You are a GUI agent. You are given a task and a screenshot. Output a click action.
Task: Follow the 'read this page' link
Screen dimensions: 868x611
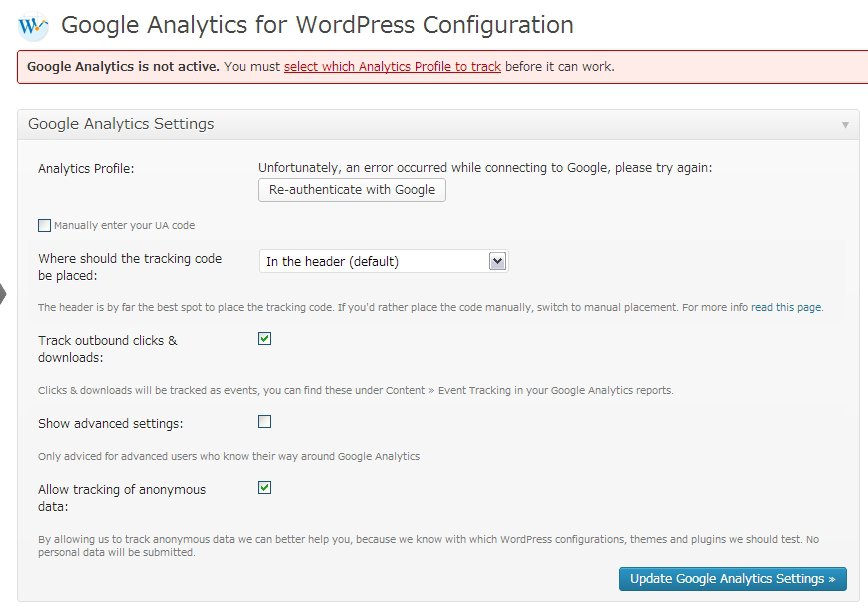pyautogui.click(x=786, y=307)
